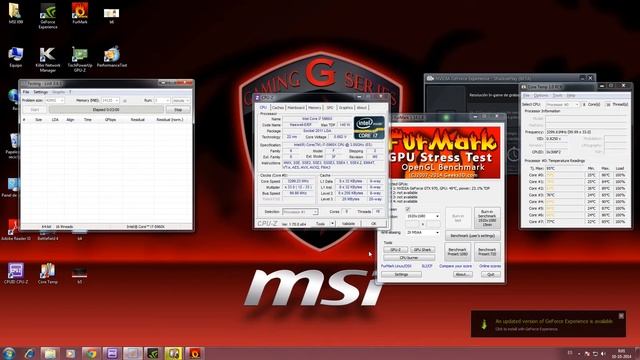Open the Core Temp desktop shortcut
The height and width of the screenshot is (360, 640).
[x=48, y=273]
